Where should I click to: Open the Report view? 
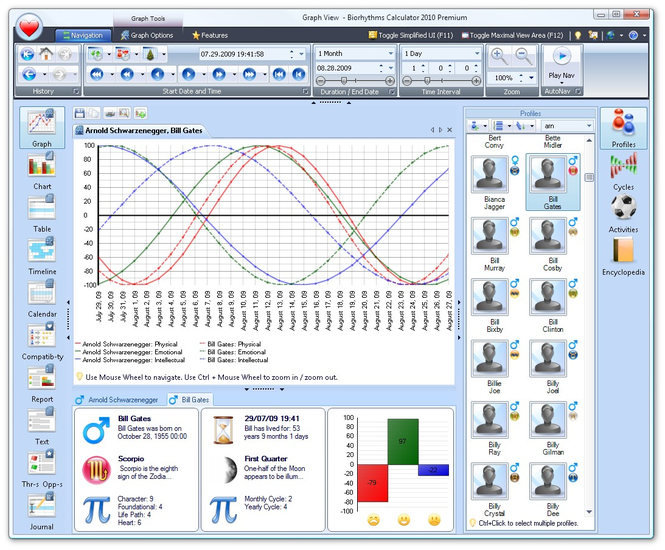click(x=42, y=384)
